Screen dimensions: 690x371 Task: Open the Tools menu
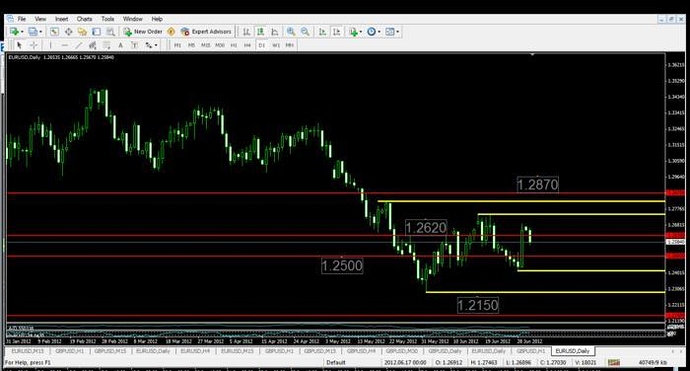point(107,19)
